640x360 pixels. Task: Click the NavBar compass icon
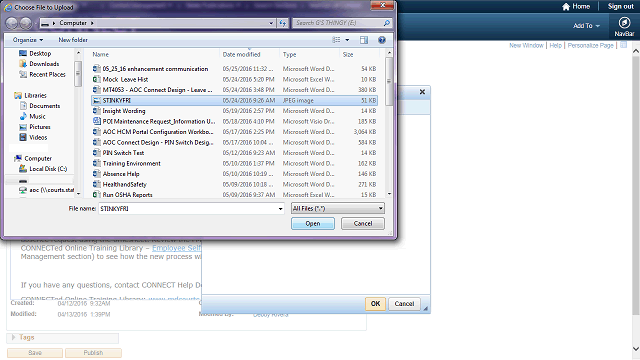point(624,23)
